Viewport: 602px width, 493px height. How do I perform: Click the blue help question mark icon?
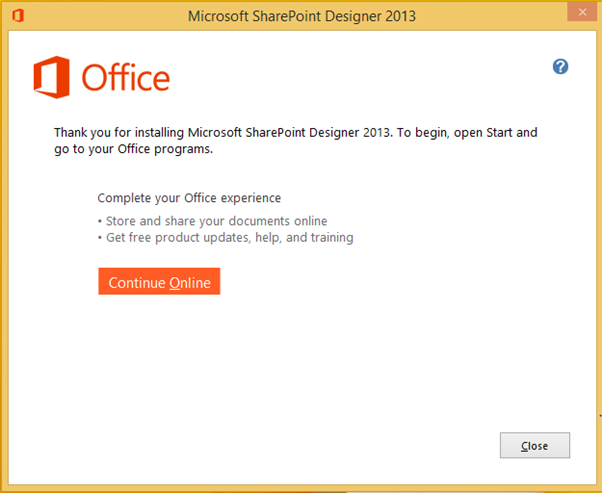[x=560, y=67]
